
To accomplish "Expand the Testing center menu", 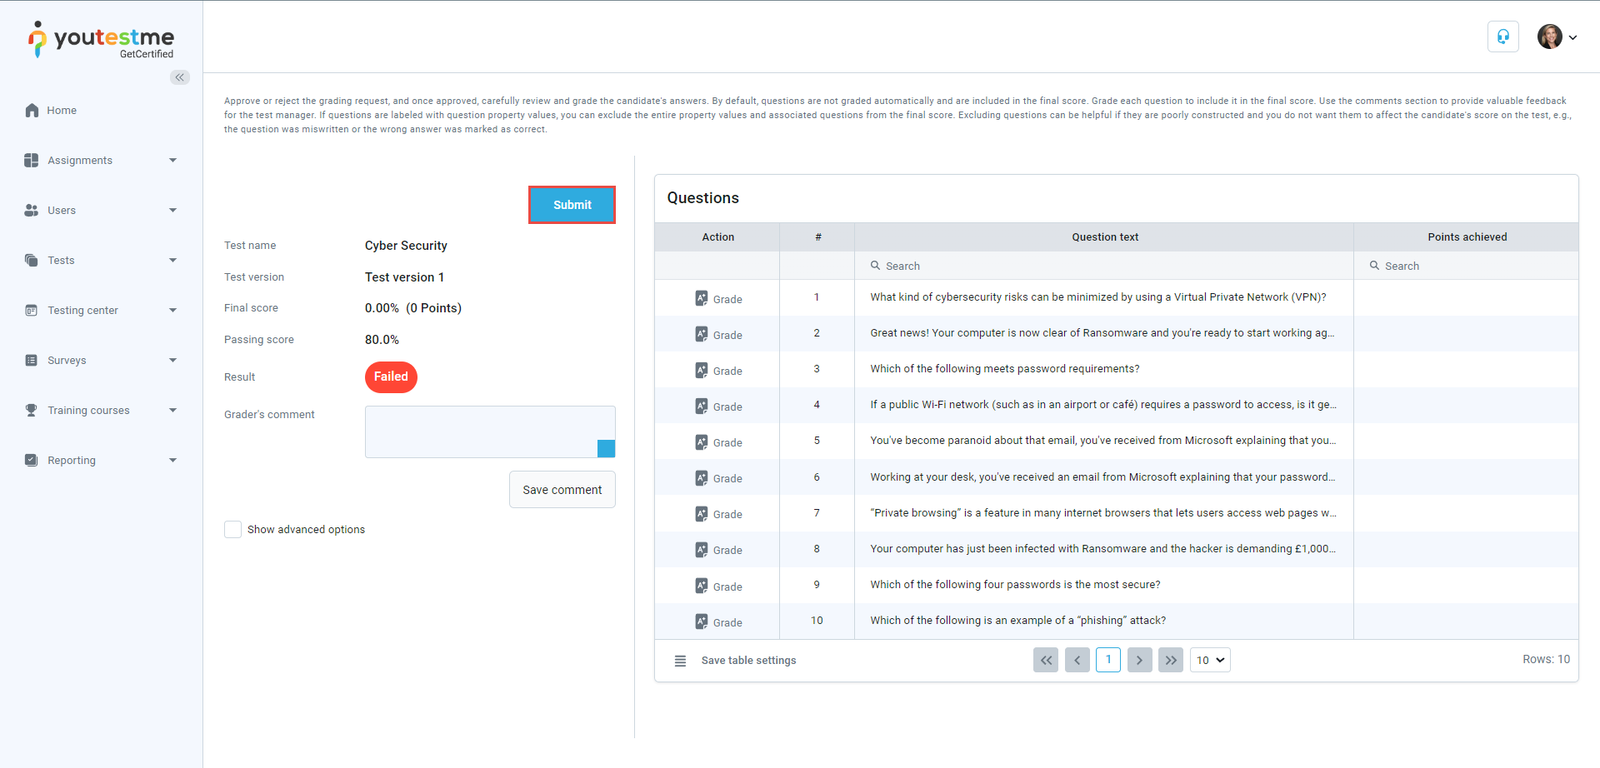I will pyautogui.click(x=100, y=310).
